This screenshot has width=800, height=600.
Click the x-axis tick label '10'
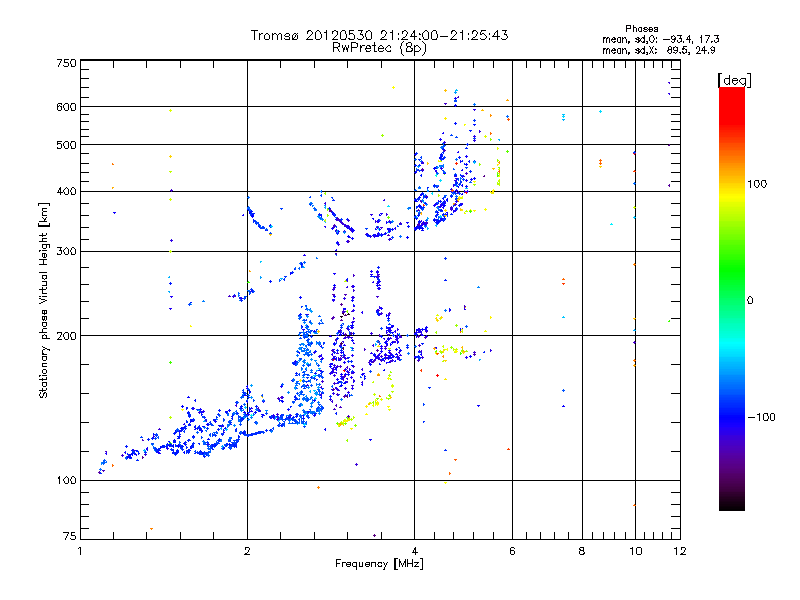pos(636,551)
